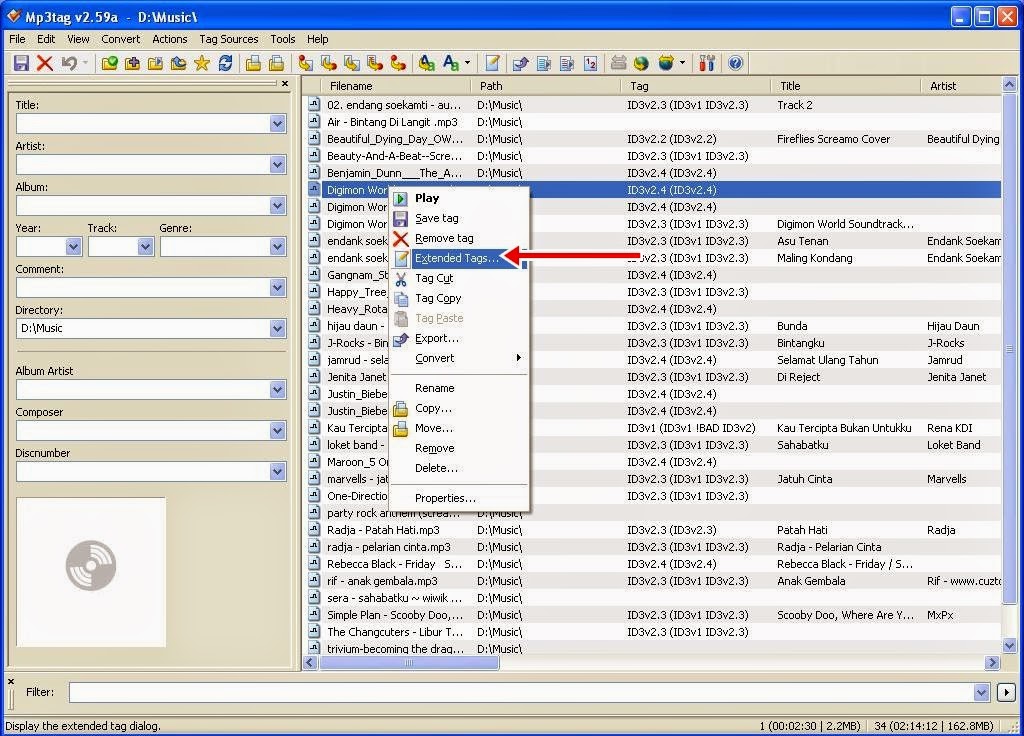Click the freedb drive toolbar icon
Image resolution: width=1024 pixels, height=736 pixels.
click(x=618, y=63)
